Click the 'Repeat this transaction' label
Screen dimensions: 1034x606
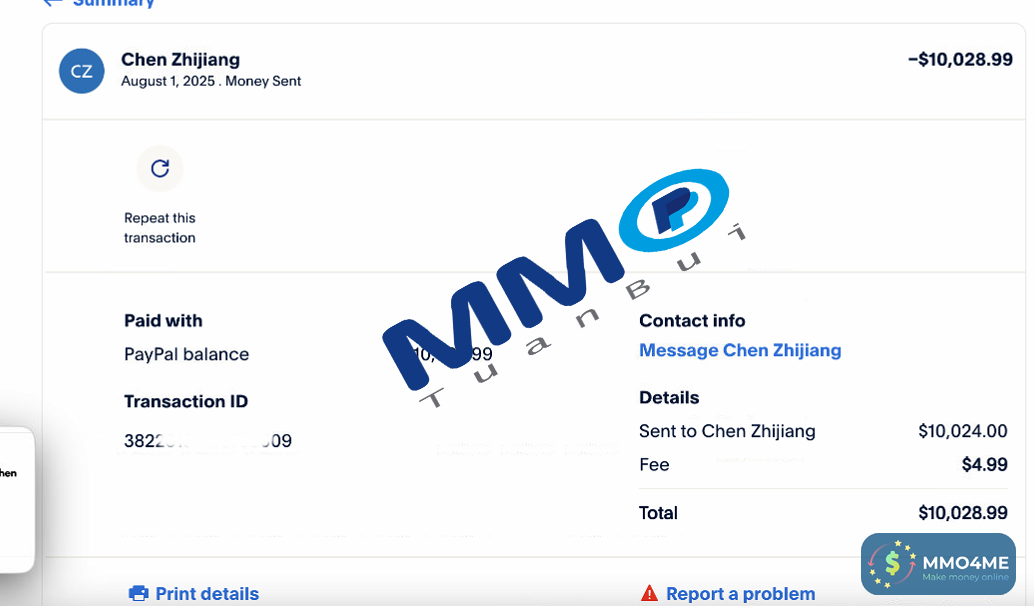pyautogui.click(x=160, y=228)
